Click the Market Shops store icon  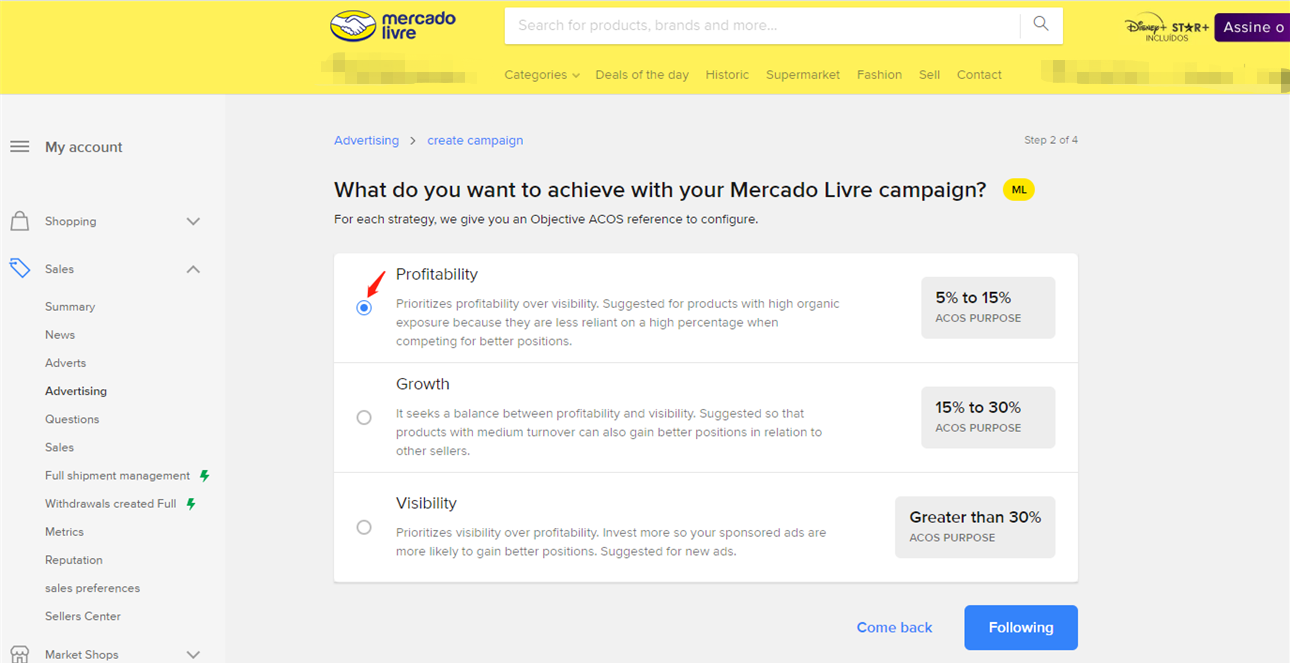(19, 654)
